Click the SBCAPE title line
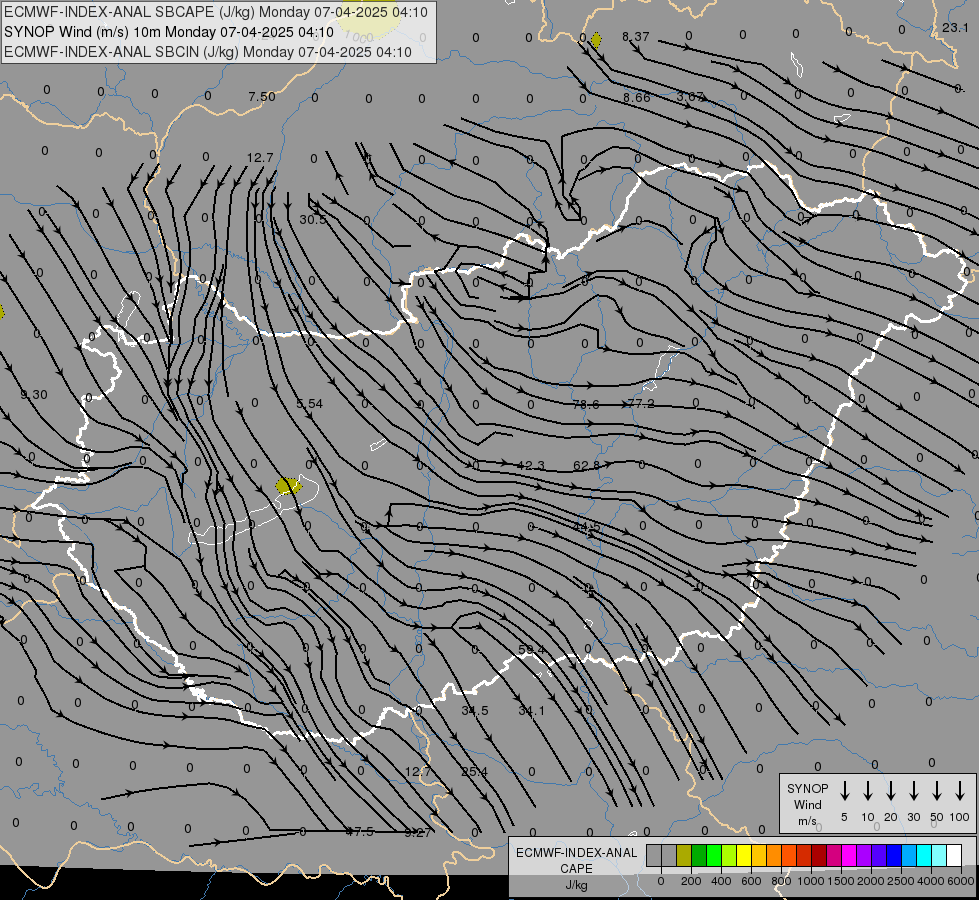 pos(216,12)
